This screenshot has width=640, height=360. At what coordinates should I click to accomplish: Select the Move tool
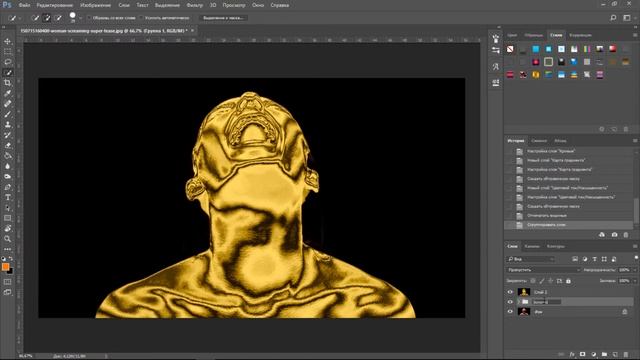(8, 41)
